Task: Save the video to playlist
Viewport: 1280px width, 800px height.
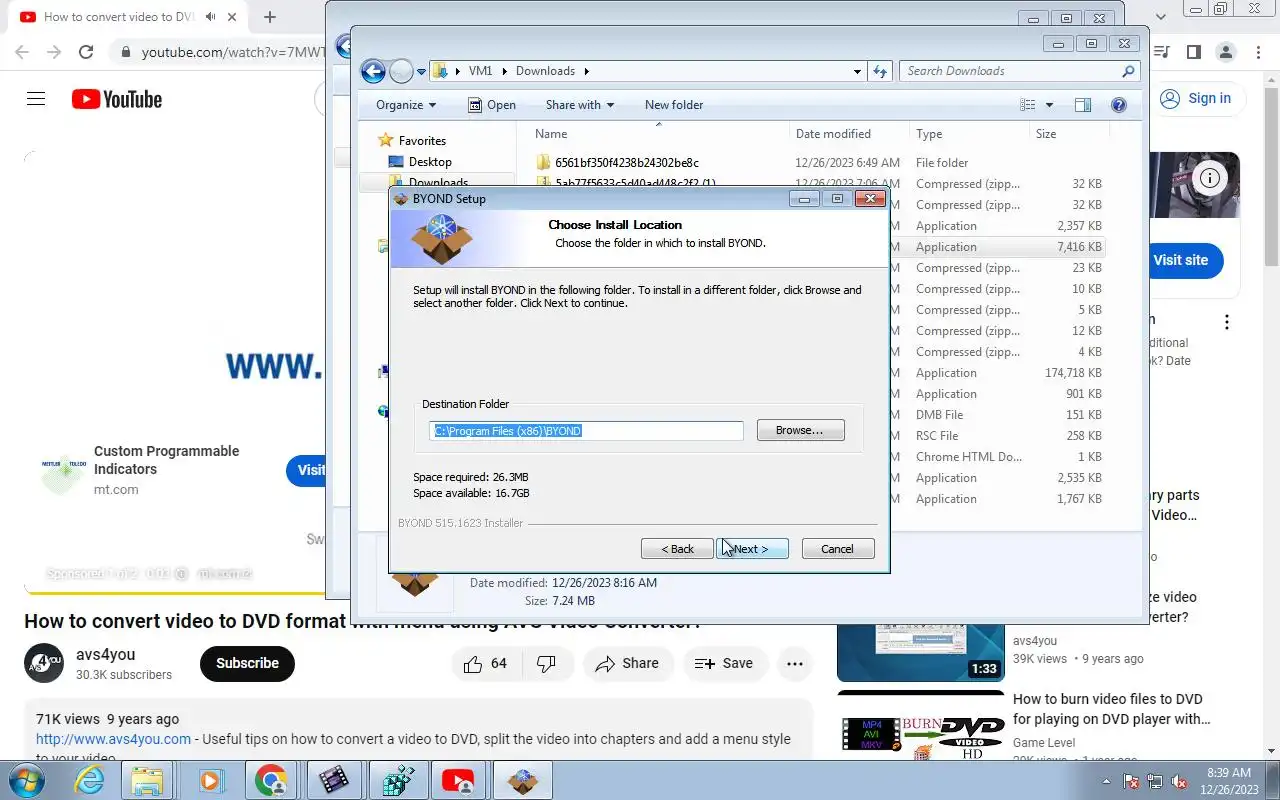Action: [724, 663]
